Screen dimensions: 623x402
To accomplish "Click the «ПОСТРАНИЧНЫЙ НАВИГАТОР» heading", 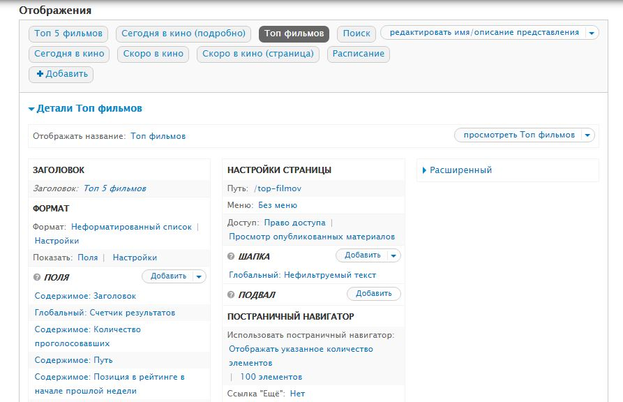I will [290, 317].
